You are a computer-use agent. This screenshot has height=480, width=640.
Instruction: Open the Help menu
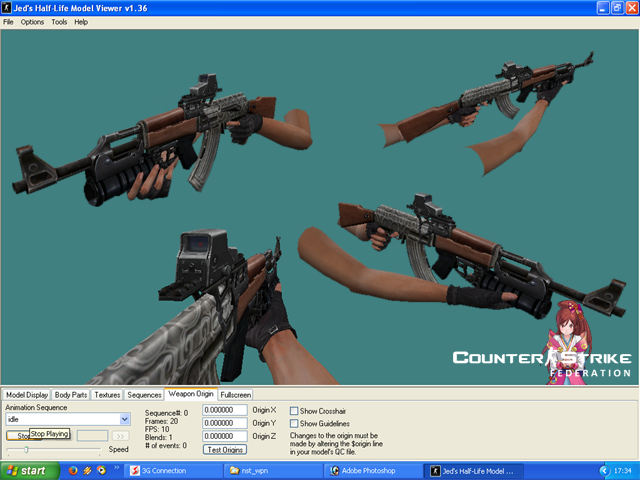81,22
